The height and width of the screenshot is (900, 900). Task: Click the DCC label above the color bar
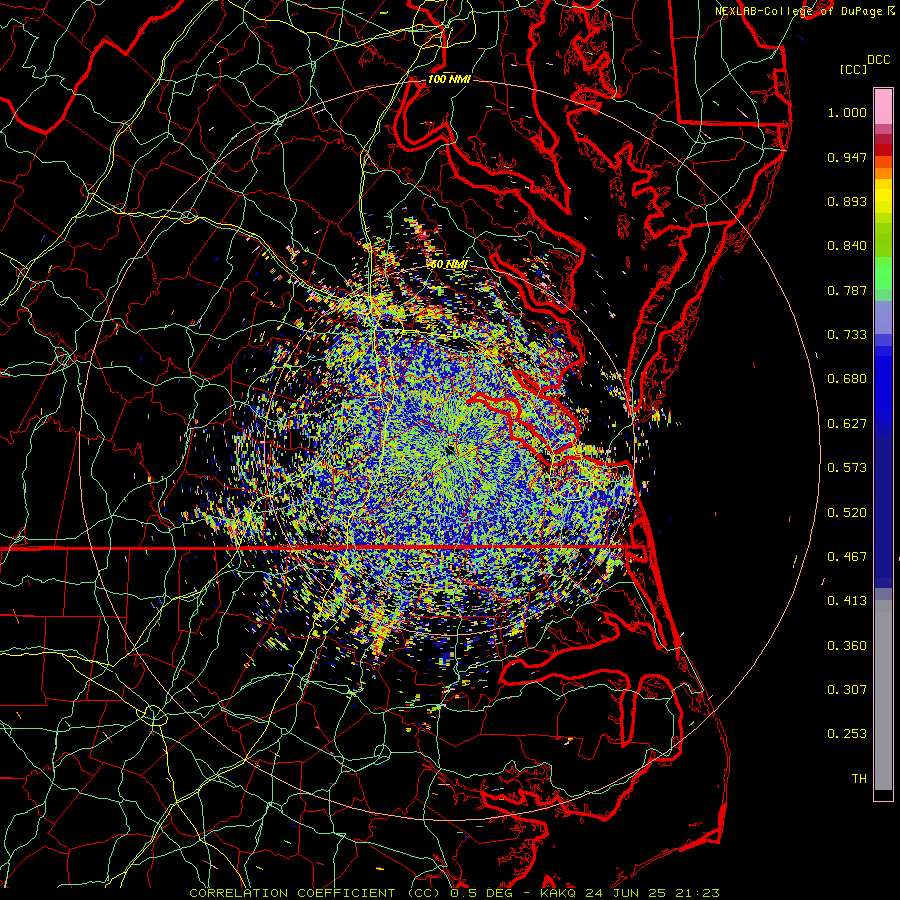pyautogui.click(x=878, y=60)
